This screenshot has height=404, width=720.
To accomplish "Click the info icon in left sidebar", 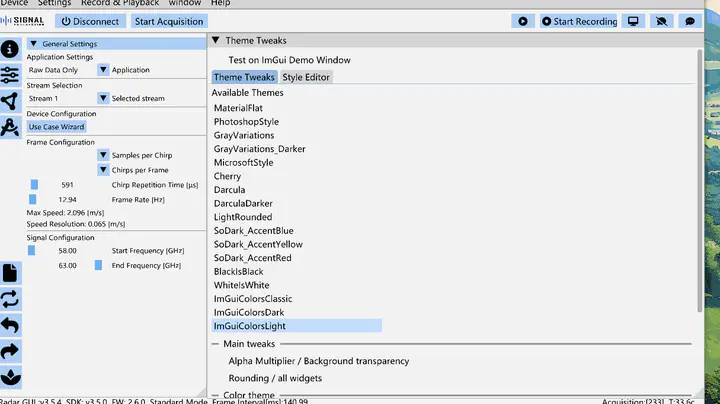I will pos(10,50).
